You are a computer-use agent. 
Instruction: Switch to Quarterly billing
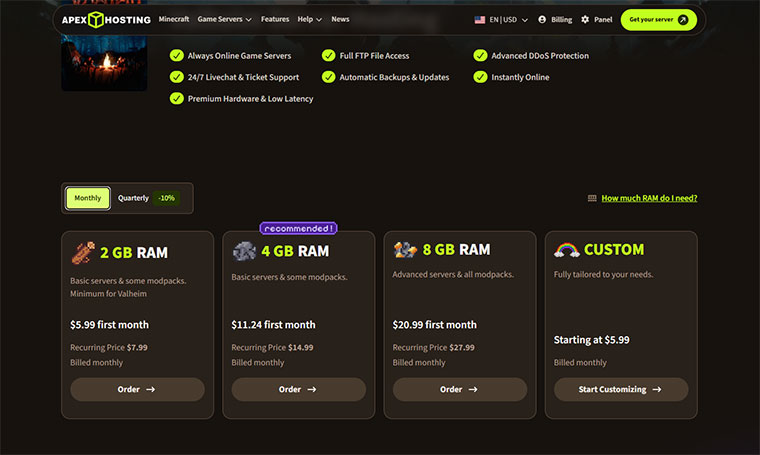point(133,198)
